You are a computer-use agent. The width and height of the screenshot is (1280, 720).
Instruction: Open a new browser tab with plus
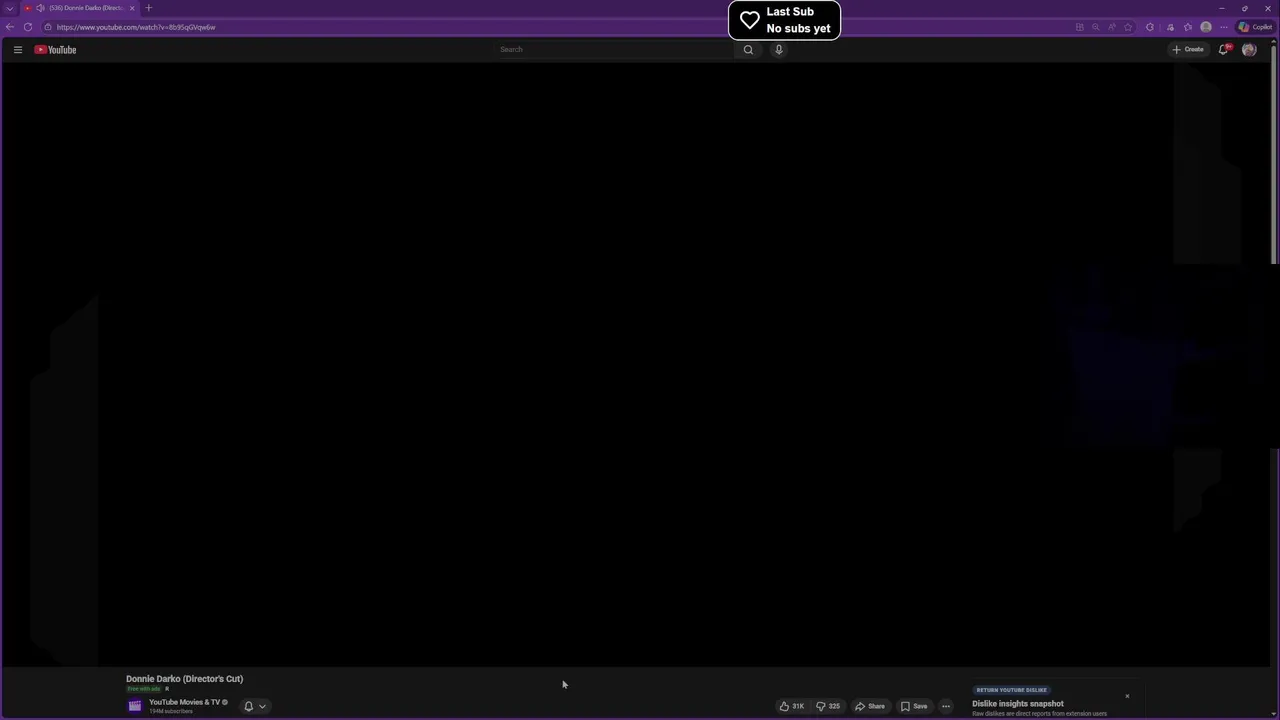[x=149, y=8]
